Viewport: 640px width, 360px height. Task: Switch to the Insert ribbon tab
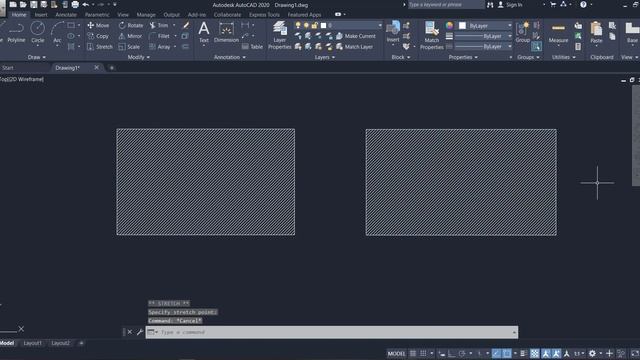coord(41,15)
